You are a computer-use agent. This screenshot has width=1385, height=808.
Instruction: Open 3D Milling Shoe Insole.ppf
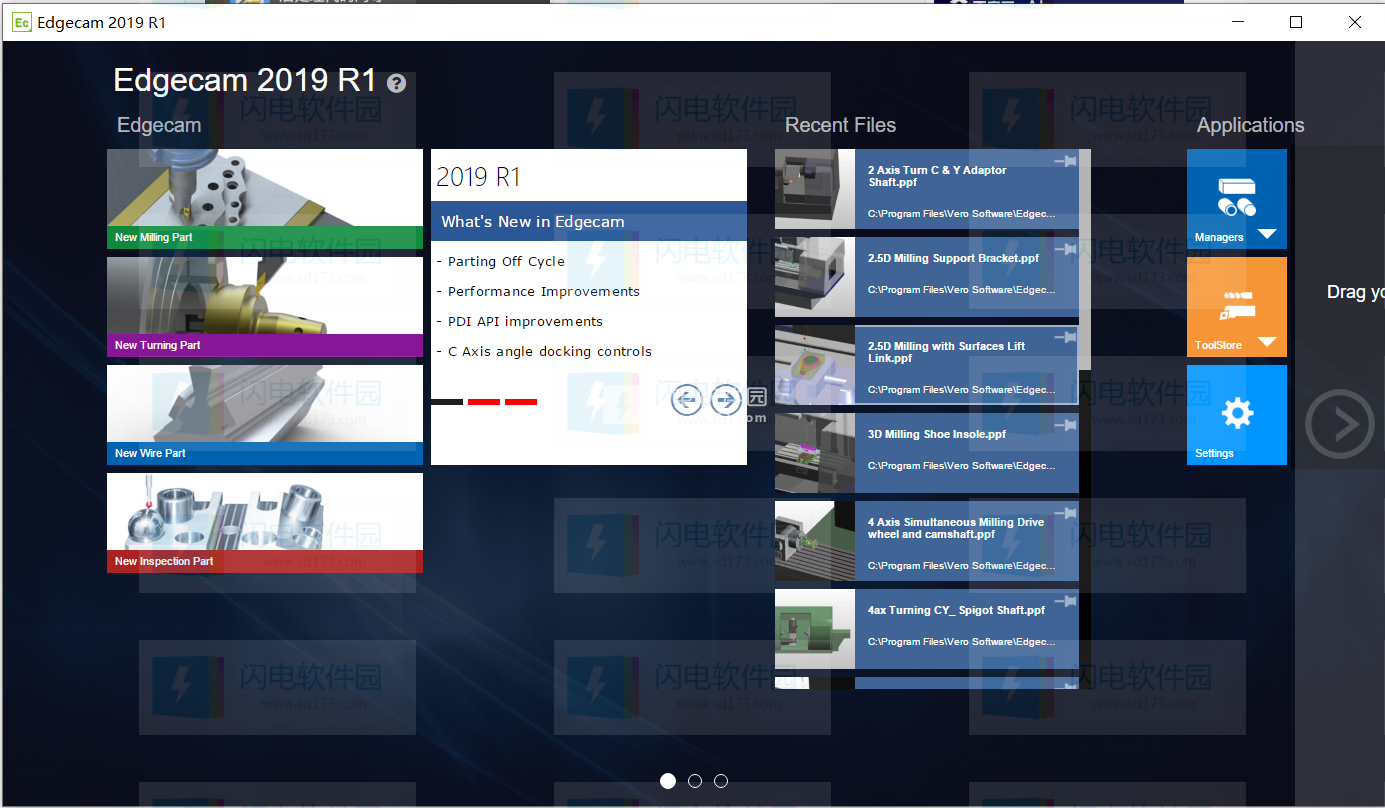[927, 453]
